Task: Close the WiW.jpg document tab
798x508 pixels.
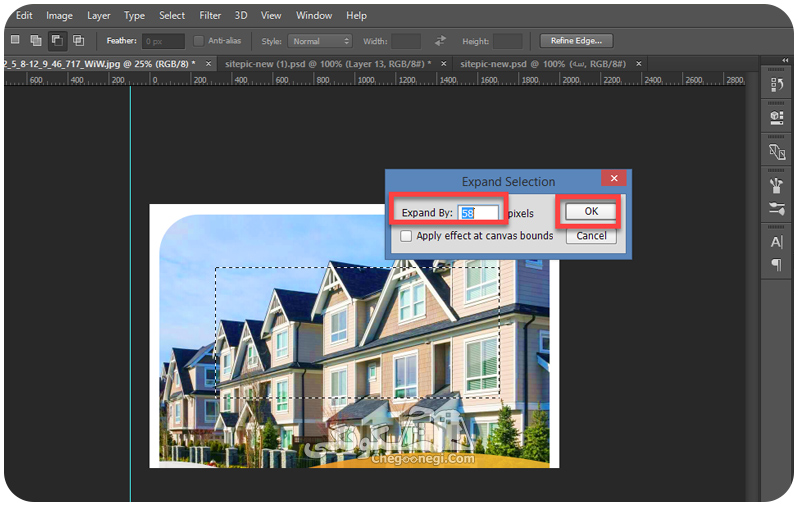Action: pyautogui.click(x=208, y=64)
